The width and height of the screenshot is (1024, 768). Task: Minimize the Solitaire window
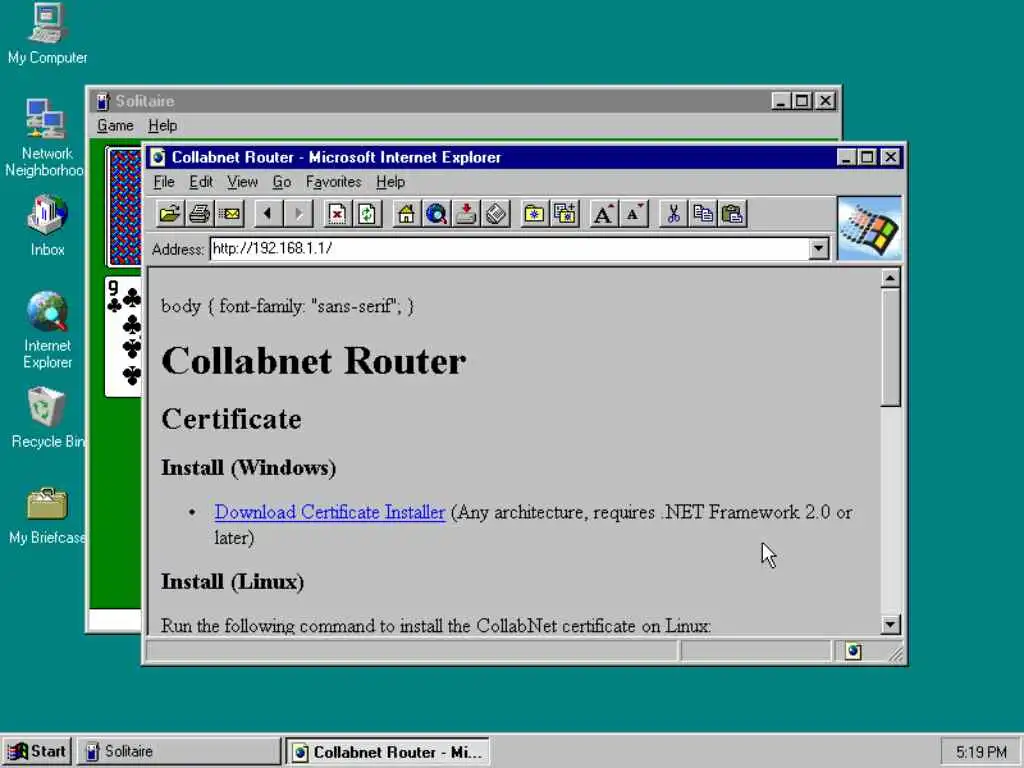click(x=781, y=101)
